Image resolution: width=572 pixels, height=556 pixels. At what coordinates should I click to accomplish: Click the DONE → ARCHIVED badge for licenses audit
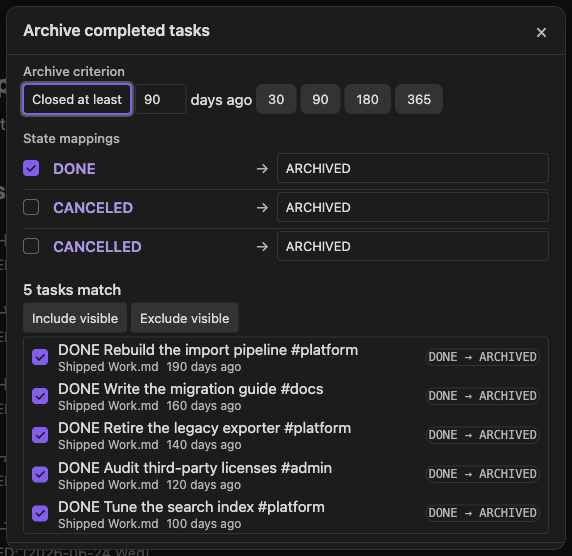pos(482,474)
